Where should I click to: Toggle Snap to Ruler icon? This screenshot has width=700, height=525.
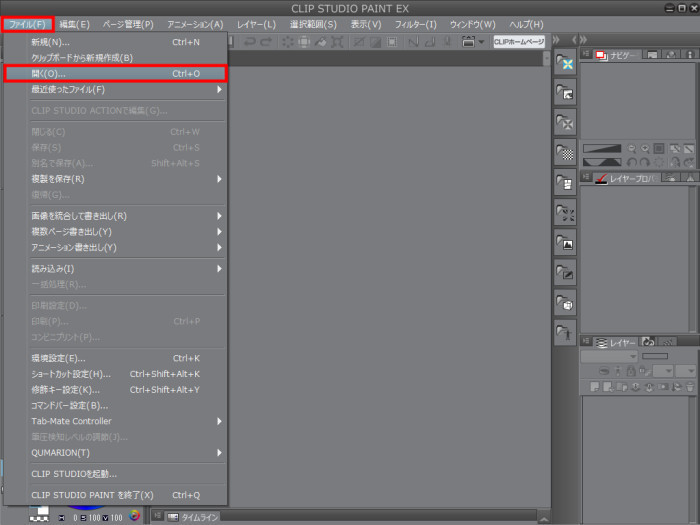[413, 42]
